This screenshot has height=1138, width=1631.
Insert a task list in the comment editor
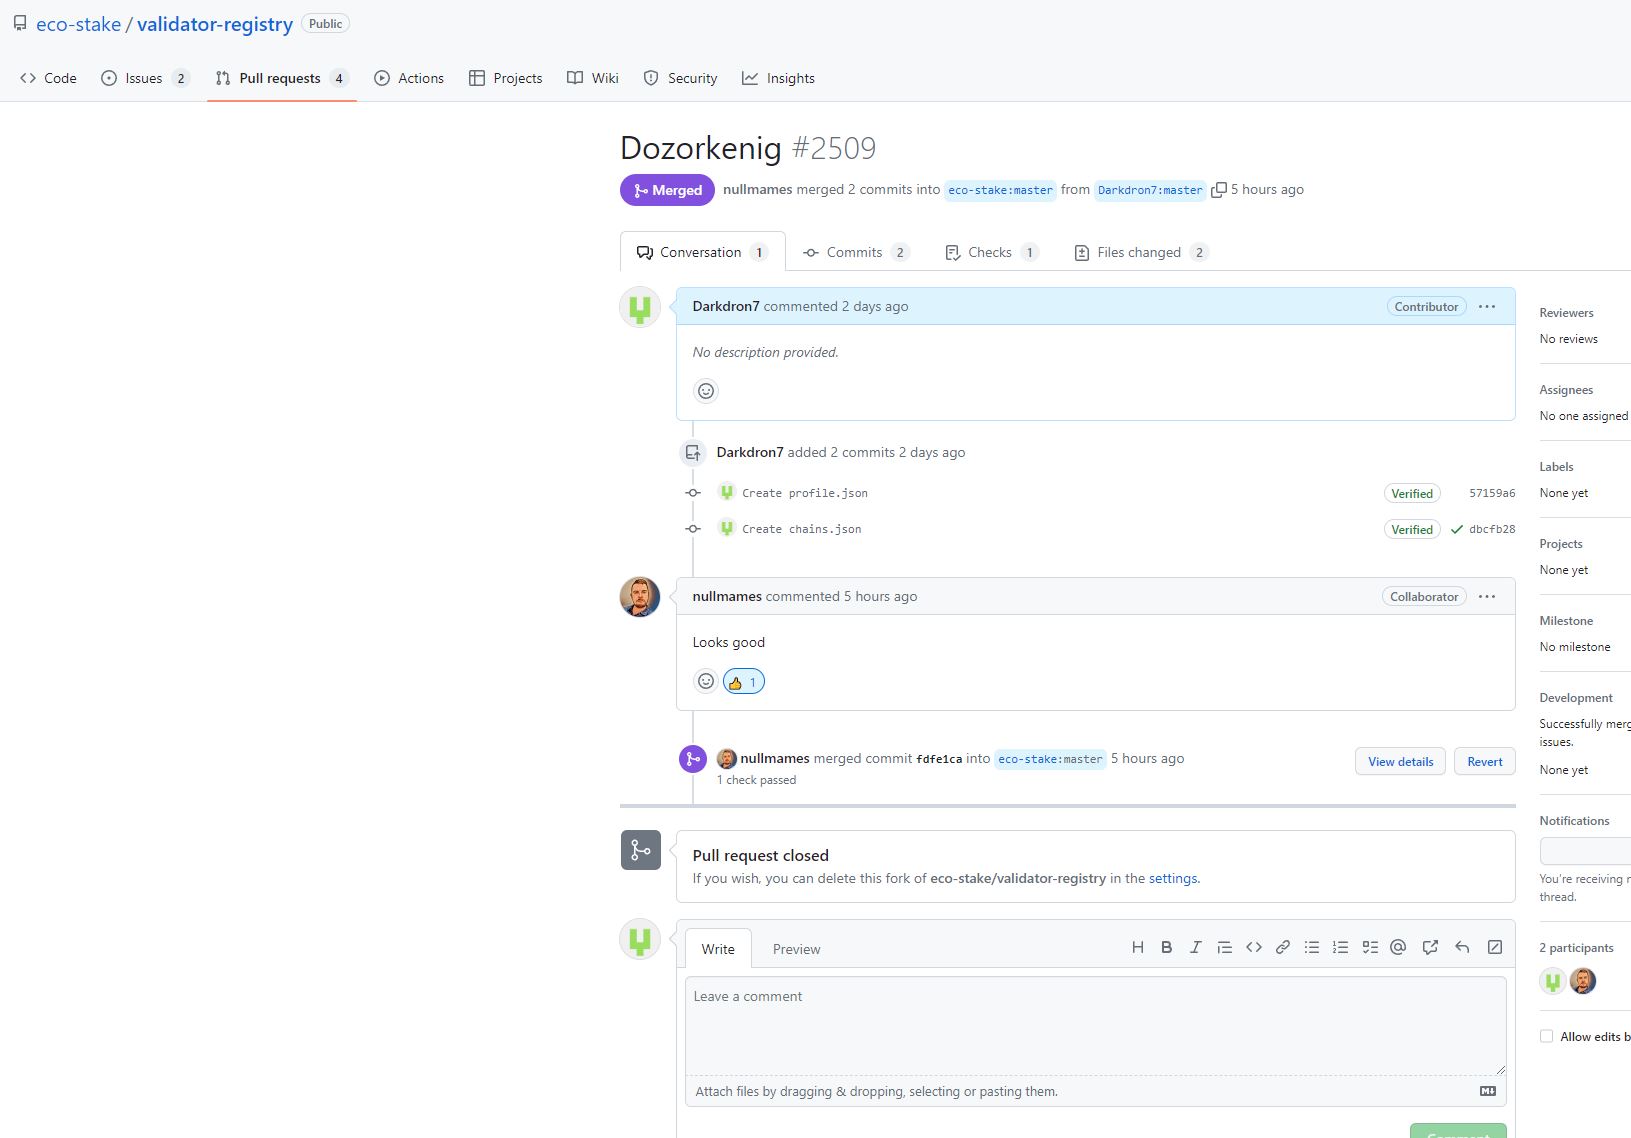point(1369,947)
